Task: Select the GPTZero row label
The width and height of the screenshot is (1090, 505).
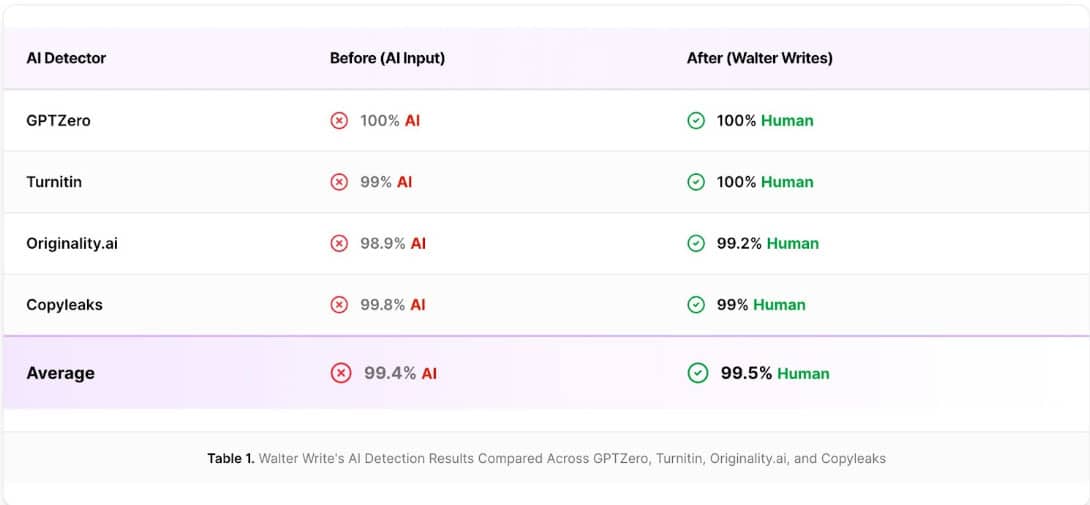Action: (58, 120)
